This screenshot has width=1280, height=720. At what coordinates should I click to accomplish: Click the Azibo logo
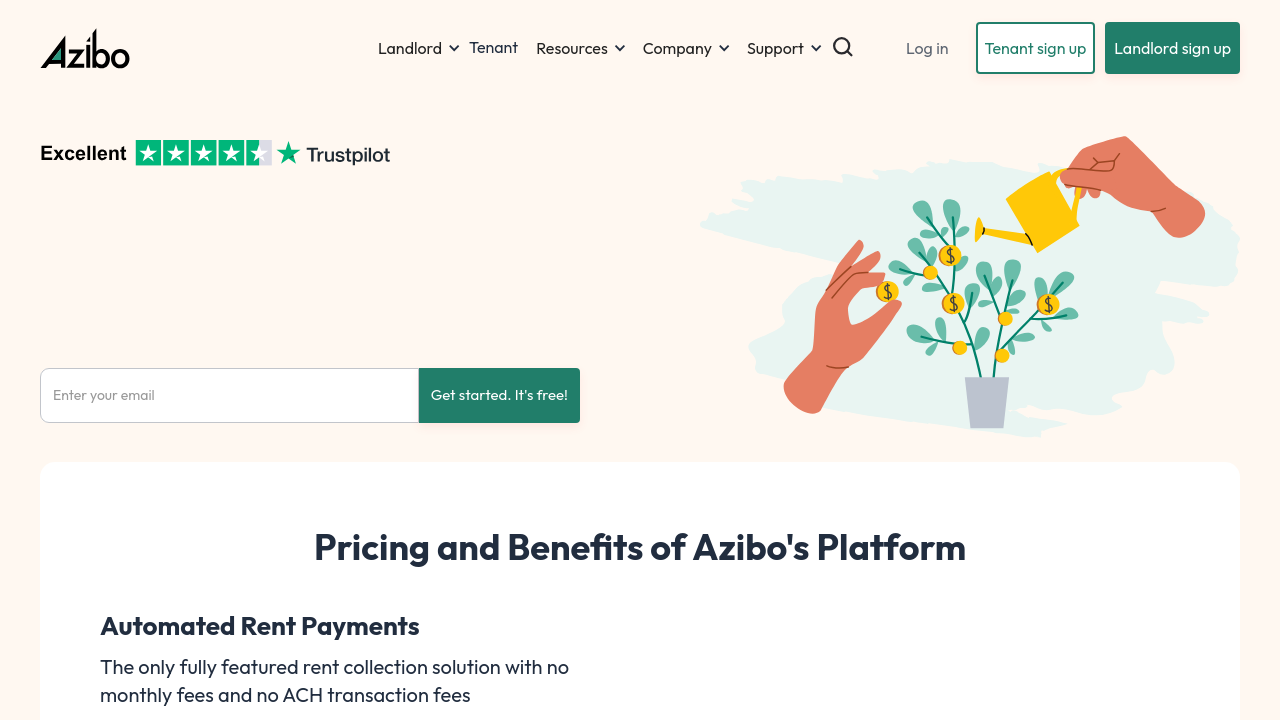coord(85,49)
